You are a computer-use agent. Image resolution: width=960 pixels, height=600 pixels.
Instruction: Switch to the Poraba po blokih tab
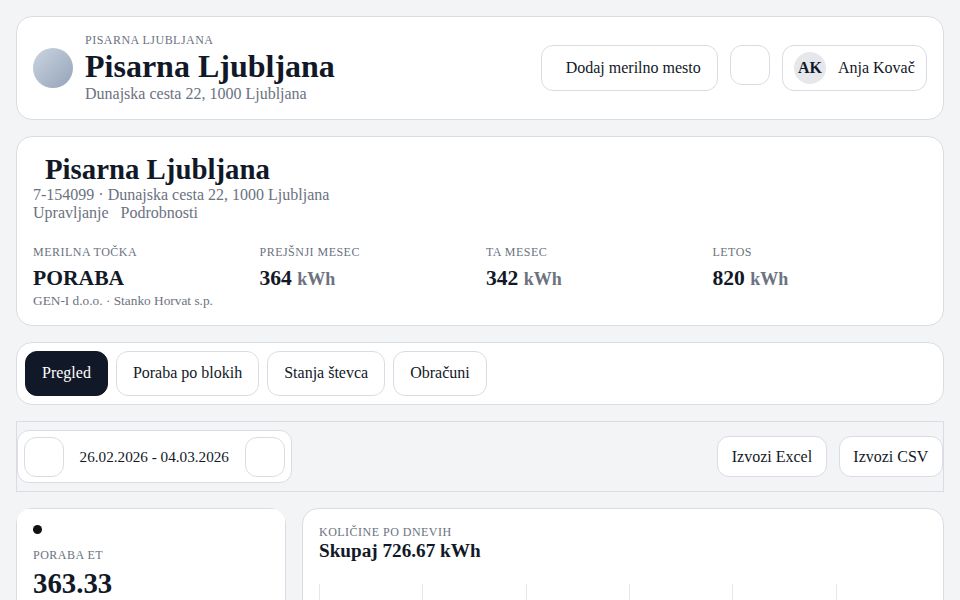point(187,373)
